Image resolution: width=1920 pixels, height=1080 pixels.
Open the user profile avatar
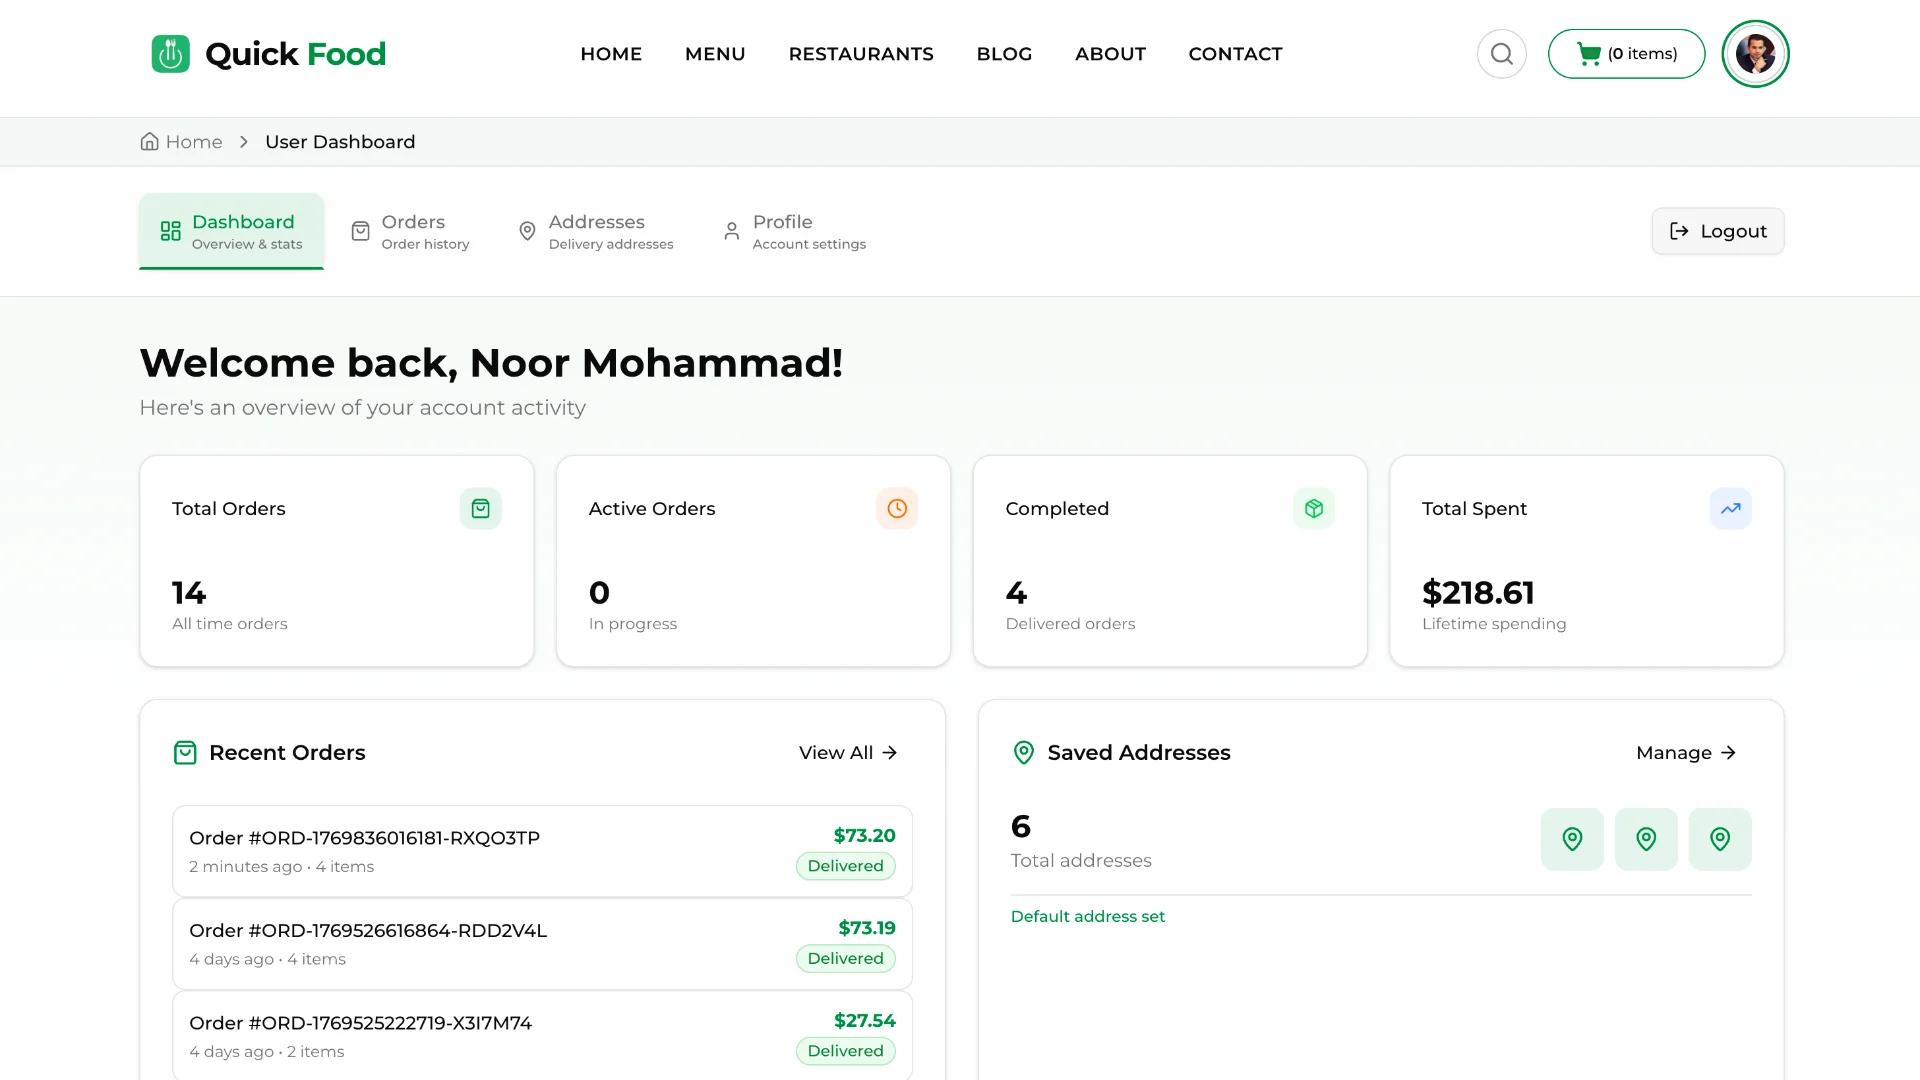(x=1755, y=53)
